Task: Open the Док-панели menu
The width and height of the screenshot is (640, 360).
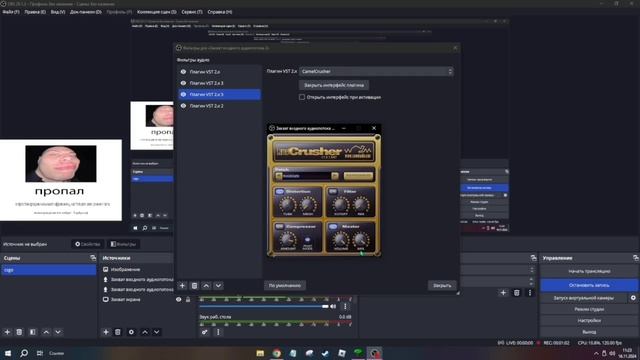Action: tap(86, 12)
